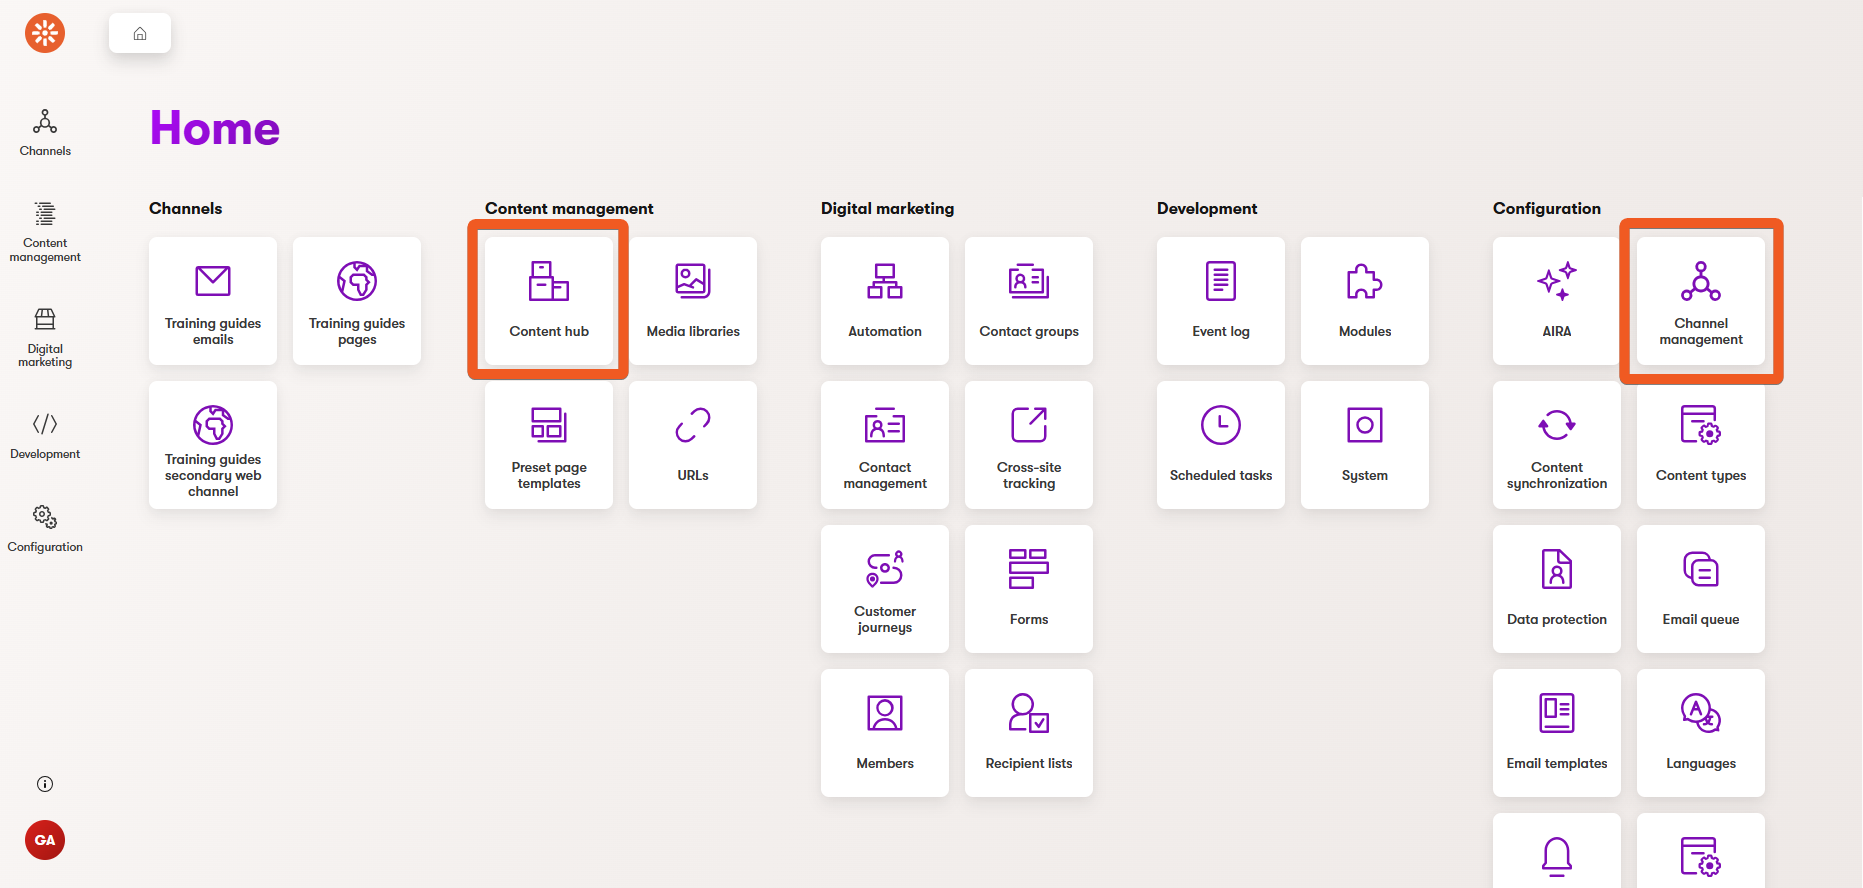Open the Content synchronization tile
The image size is (1863, 888).
1557,445
